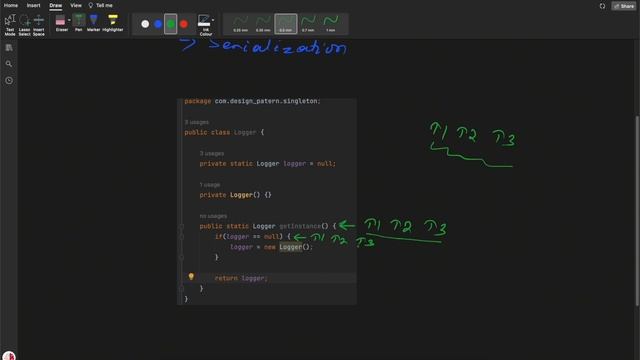Set pen thickness to 0.35 mm

click(x=263, y=24)
